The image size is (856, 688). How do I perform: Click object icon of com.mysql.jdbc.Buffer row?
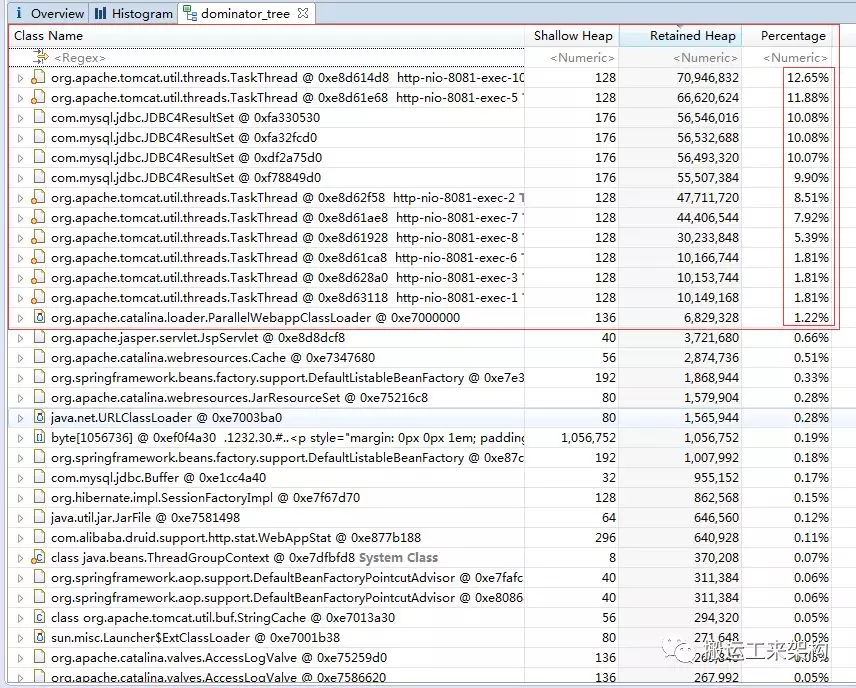pos(39,477)
